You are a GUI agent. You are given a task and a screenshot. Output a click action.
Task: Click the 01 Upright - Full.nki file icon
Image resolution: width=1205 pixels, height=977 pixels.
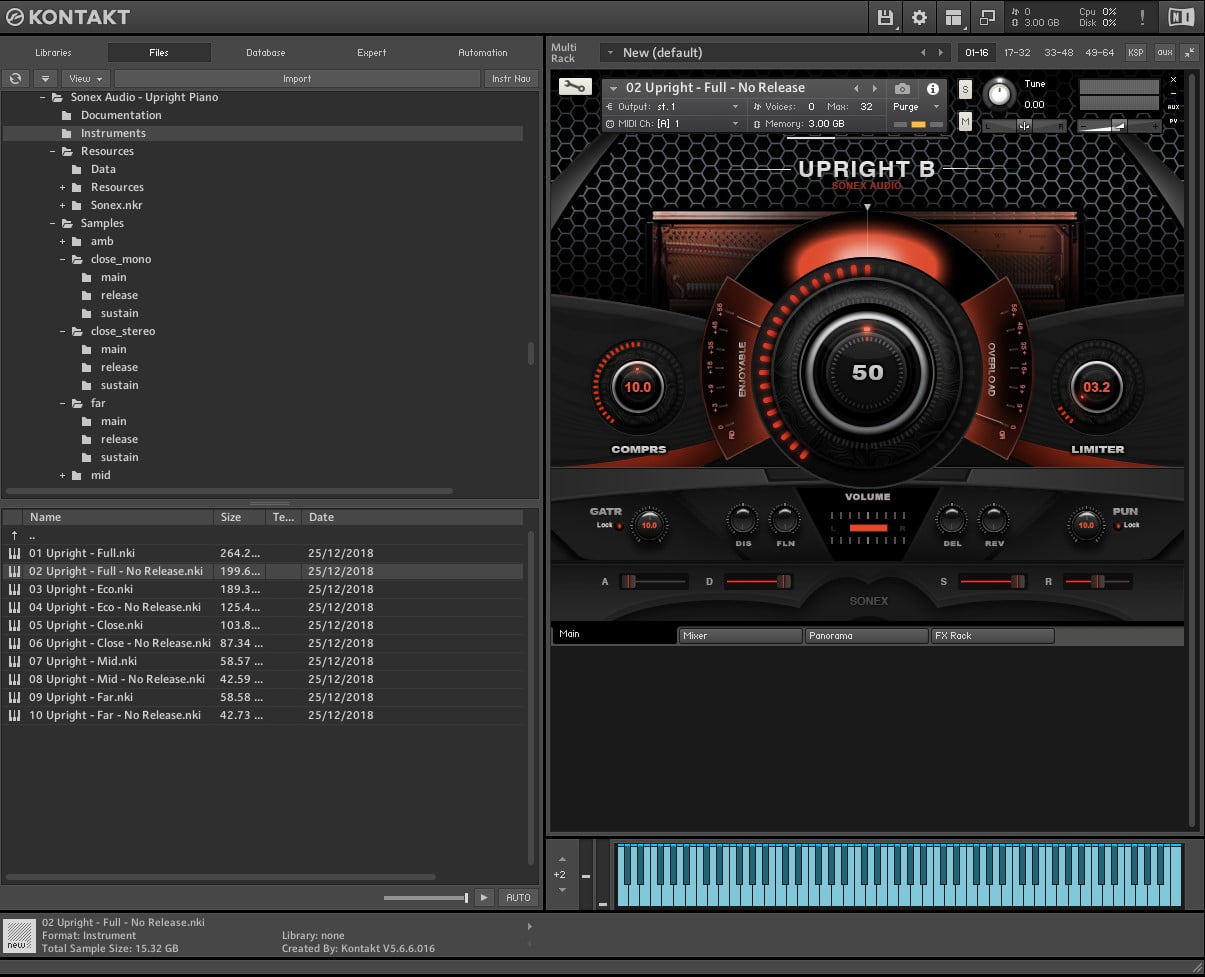point(14,553)
